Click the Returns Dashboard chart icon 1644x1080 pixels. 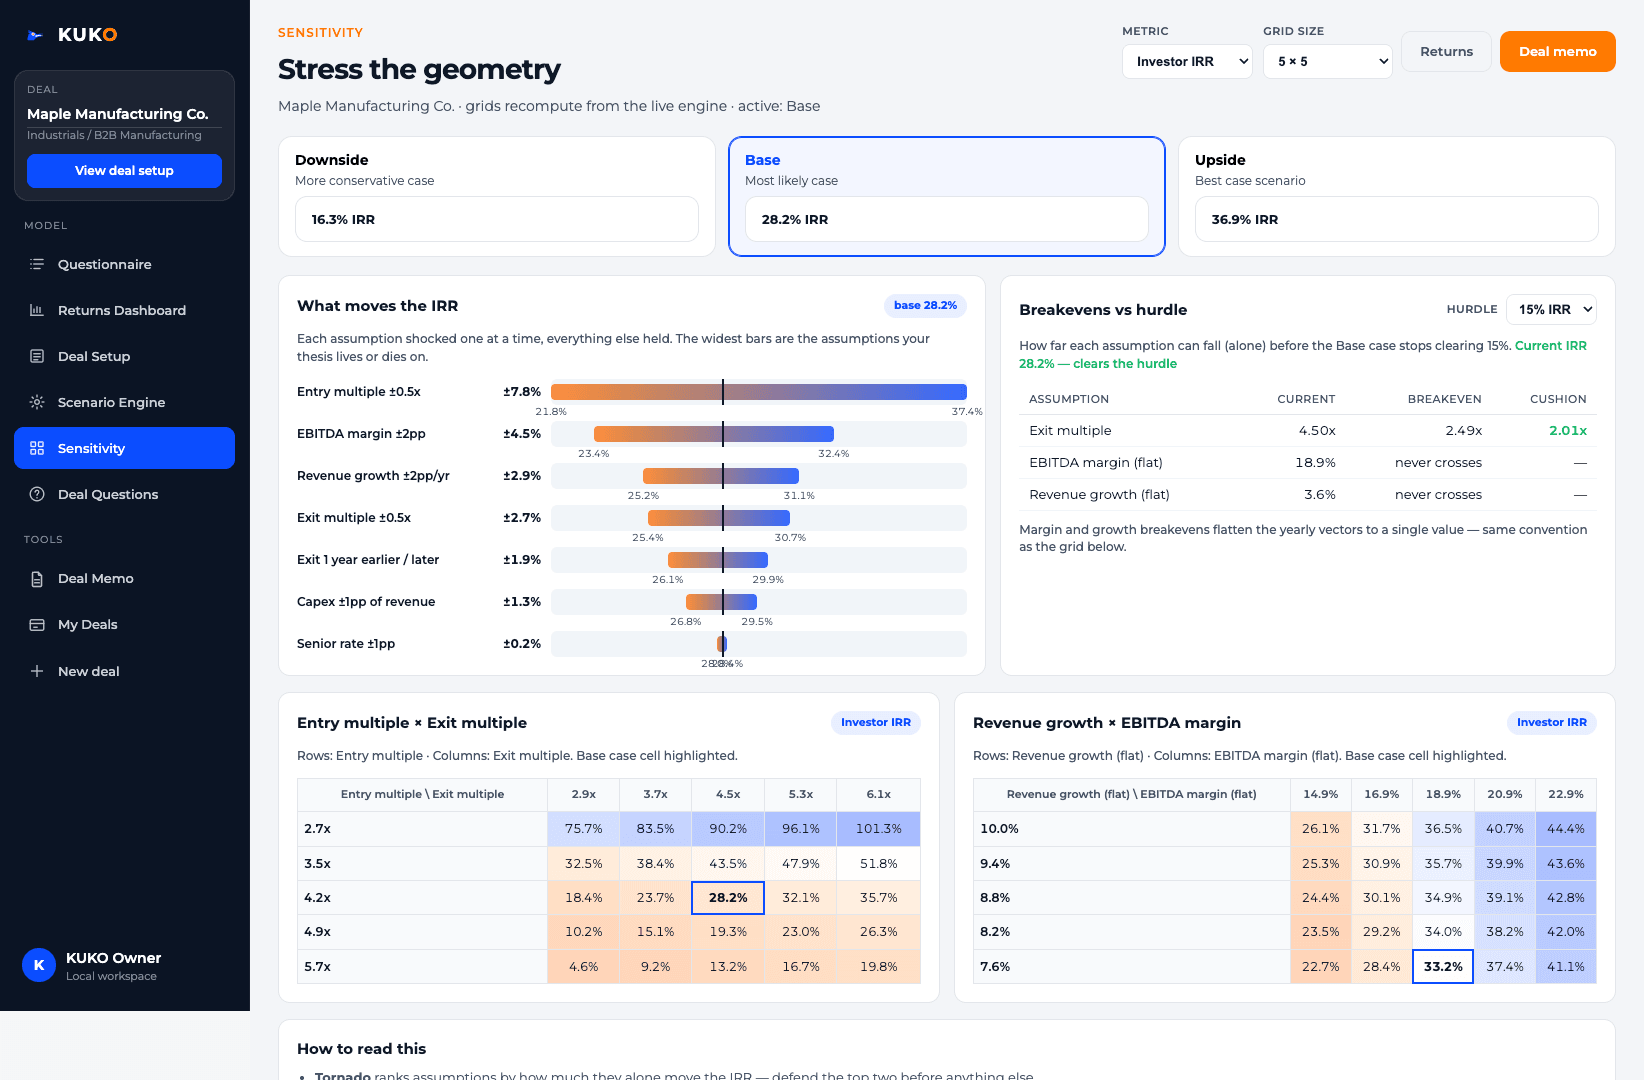(37, 310)
